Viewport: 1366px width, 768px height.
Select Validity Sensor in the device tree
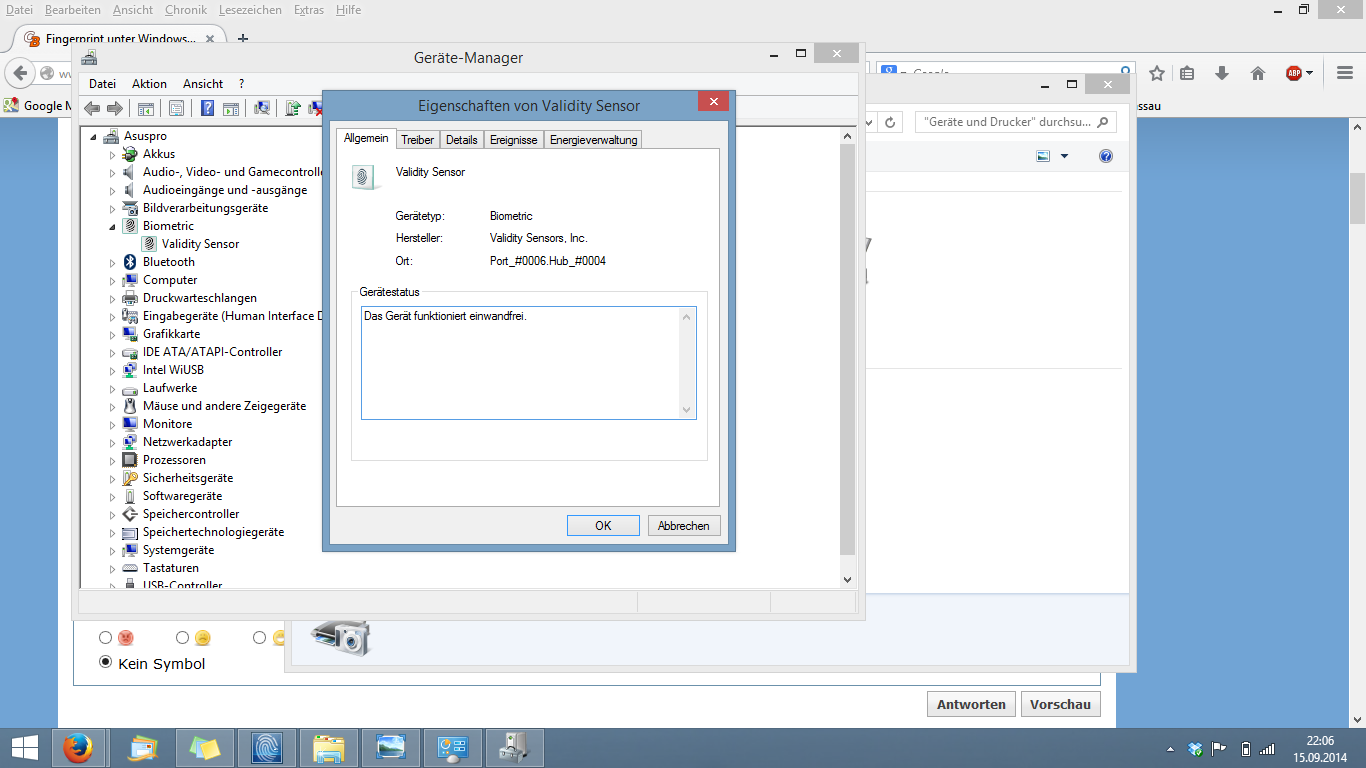(x=200, y=244)
